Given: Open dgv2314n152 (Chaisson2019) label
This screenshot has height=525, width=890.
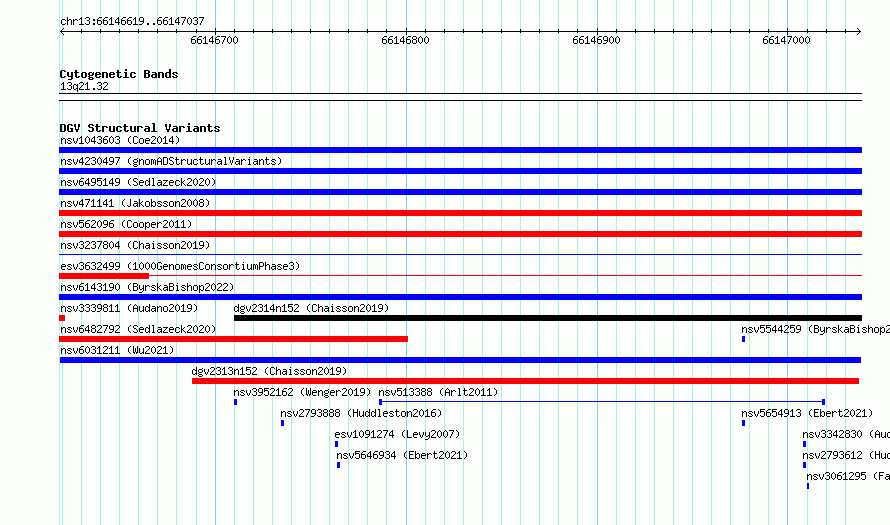Looking at the screenshot, I should click(311, 308).
